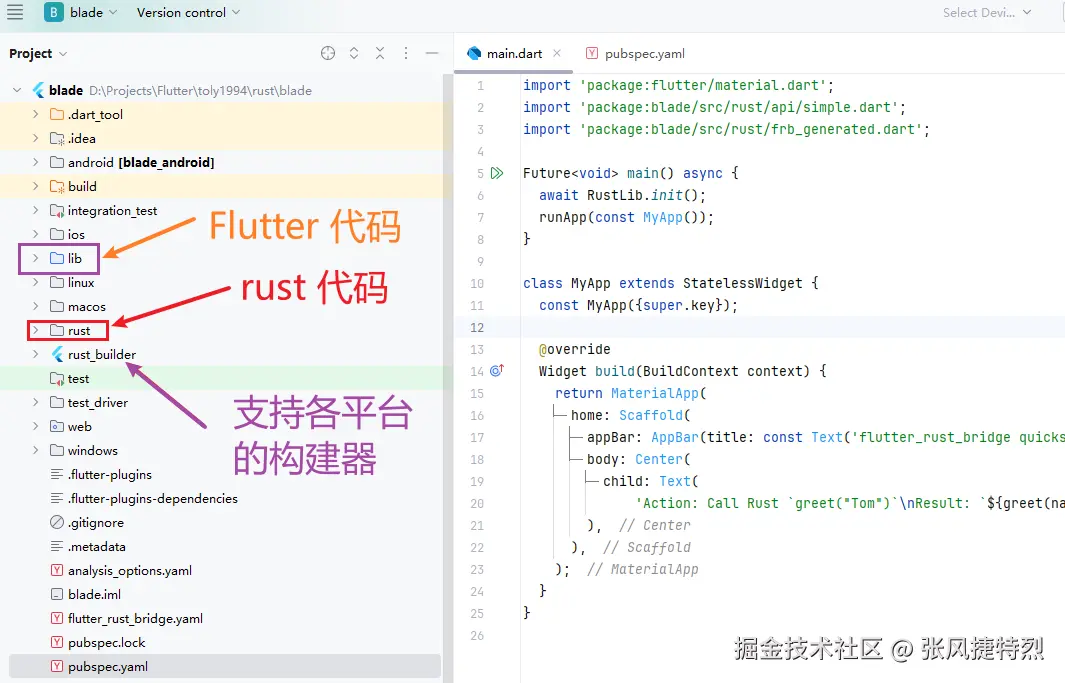Open the main hamburger menu
The width and height of the screenshot is (1065, 683).
click(x=15, y=12)
